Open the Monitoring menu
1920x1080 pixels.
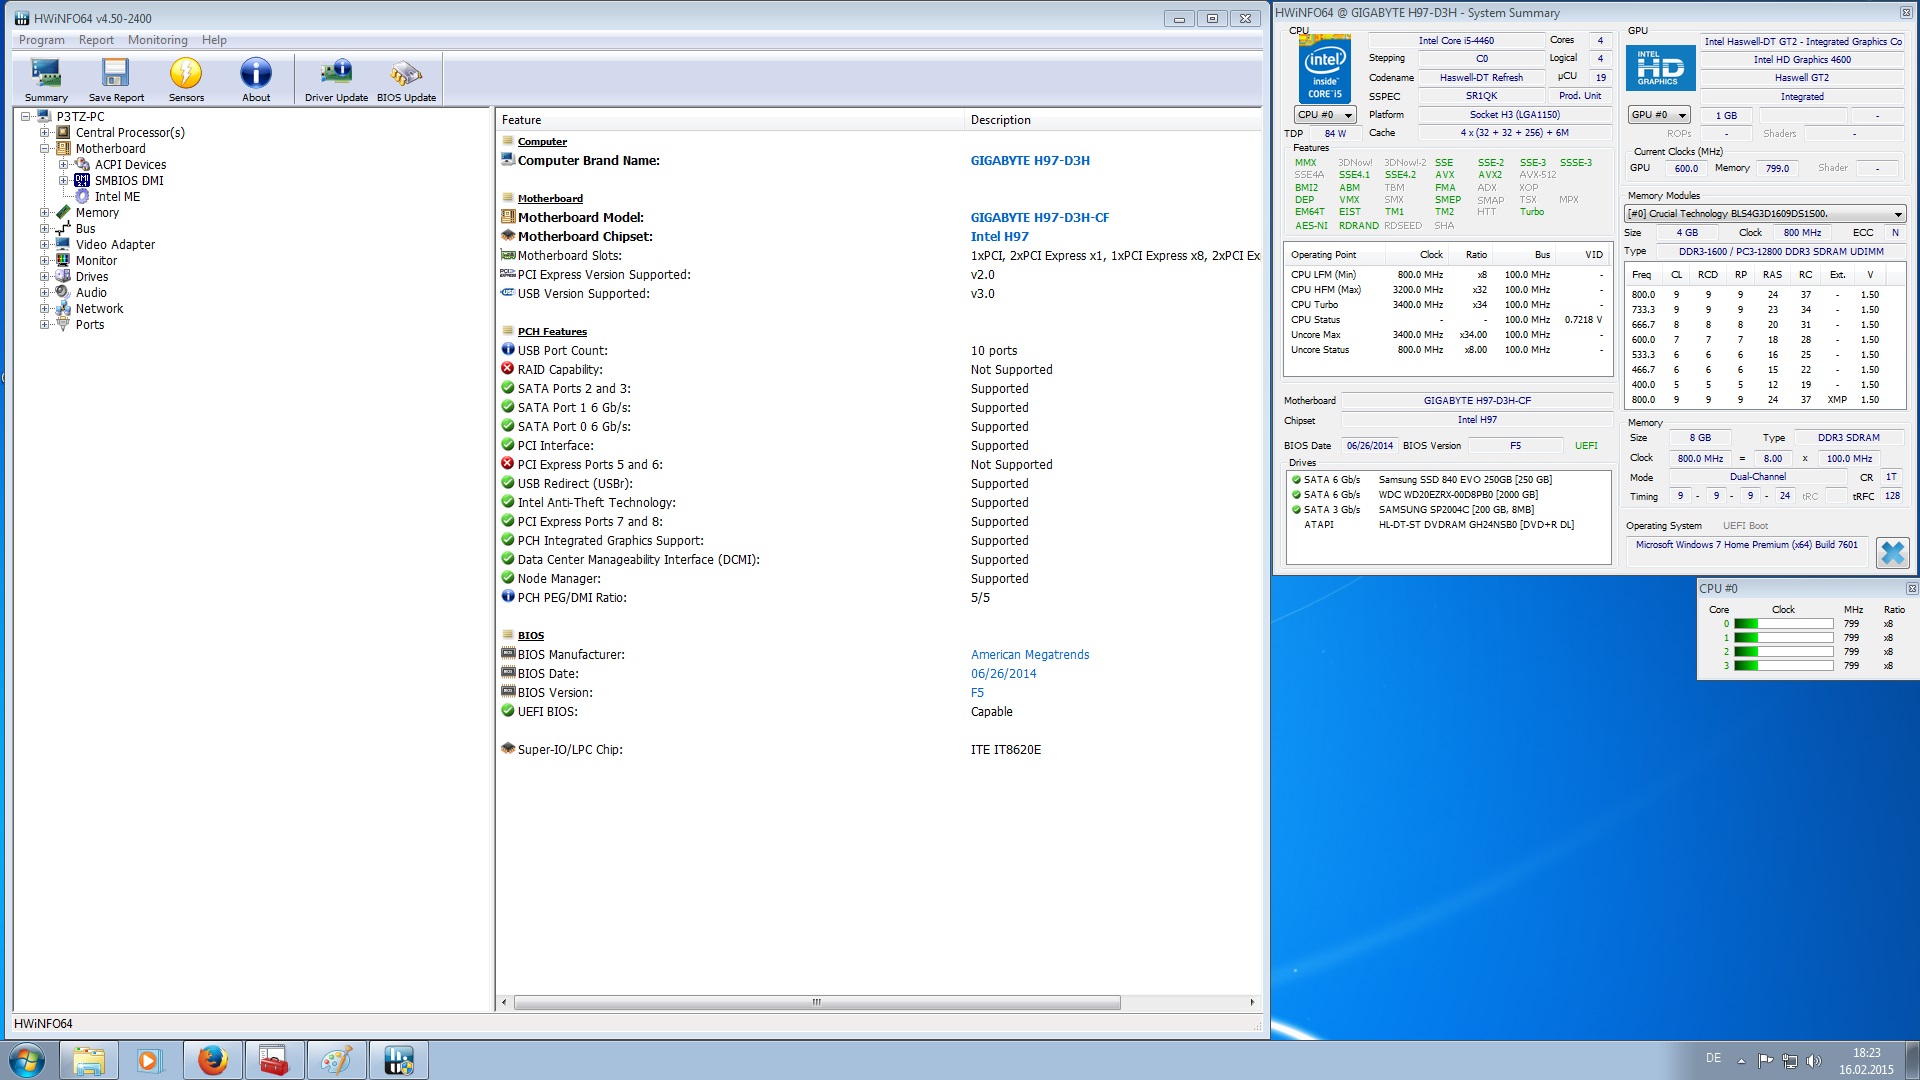tap(157, 40)
